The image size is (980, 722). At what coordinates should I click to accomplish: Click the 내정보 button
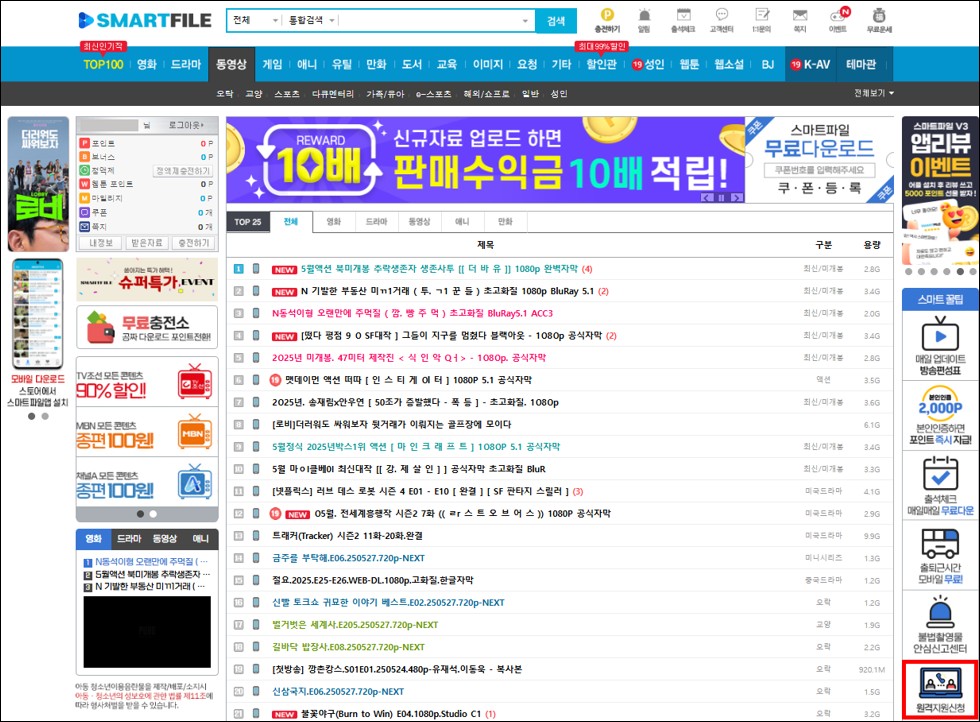coord(101,243)
